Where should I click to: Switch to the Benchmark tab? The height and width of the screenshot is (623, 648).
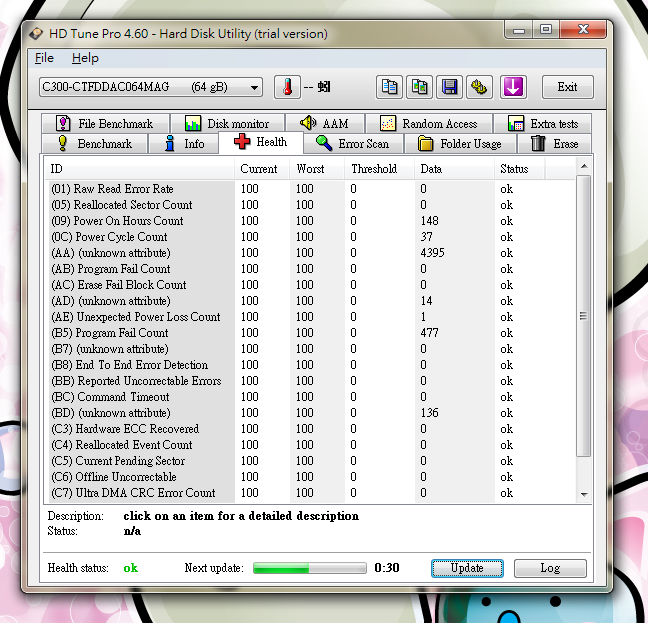pyautogui.click(x=95, y=144)
